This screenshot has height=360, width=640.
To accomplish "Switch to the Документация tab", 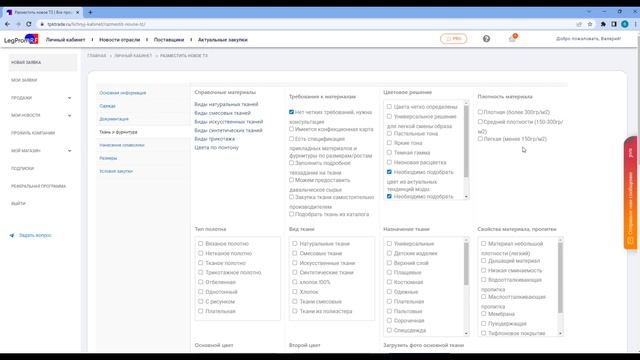I will [x=114, y=119].
